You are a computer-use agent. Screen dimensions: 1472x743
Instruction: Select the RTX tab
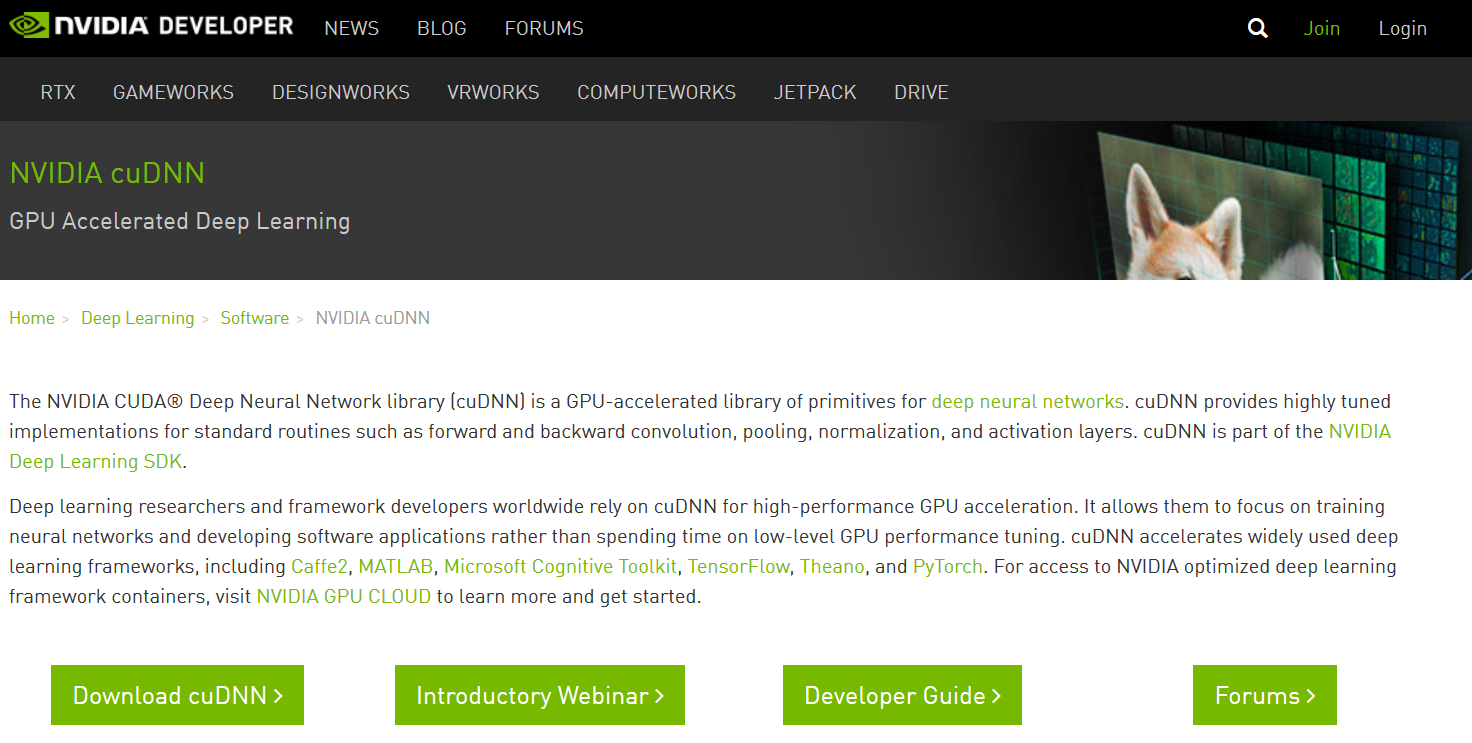click(x=57, y=91)
